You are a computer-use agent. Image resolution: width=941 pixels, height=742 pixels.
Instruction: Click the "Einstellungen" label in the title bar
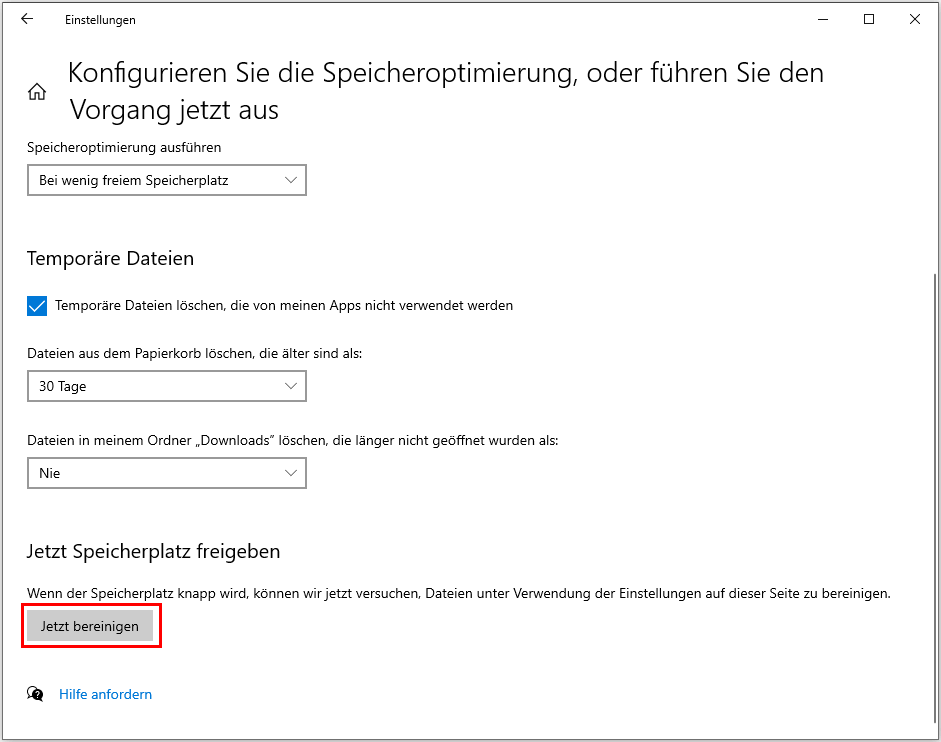(x=100, y=19)
